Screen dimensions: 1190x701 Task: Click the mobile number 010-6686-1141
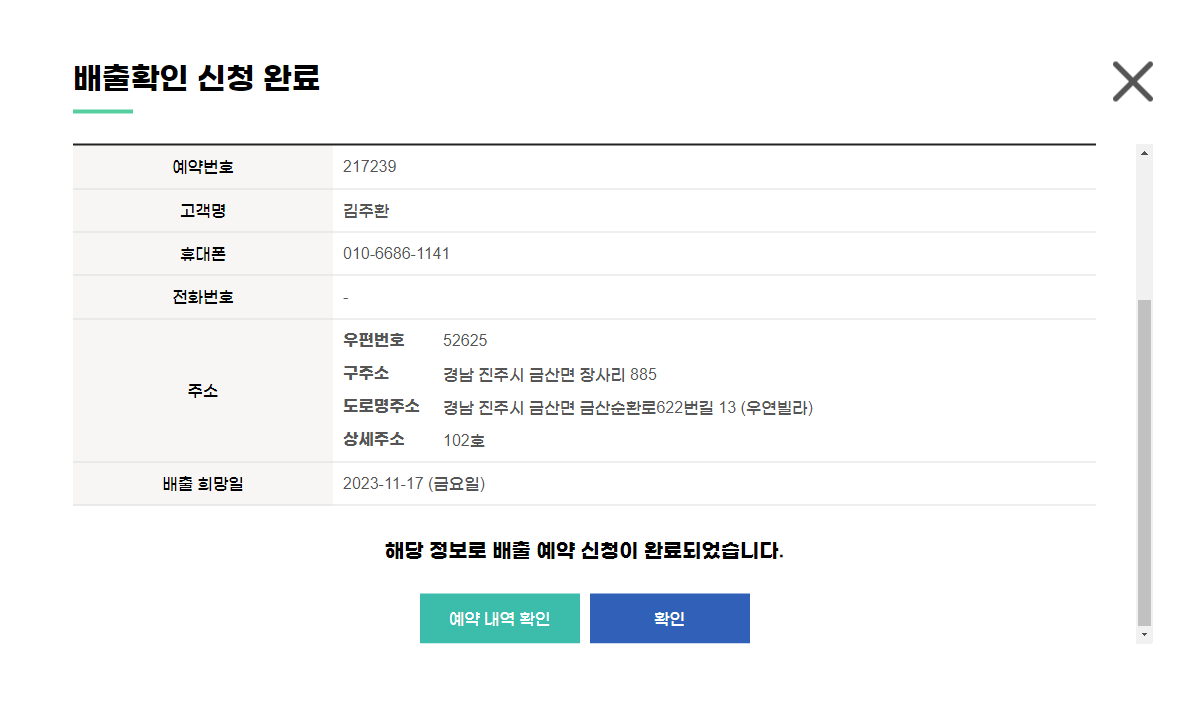coord(396,254)
